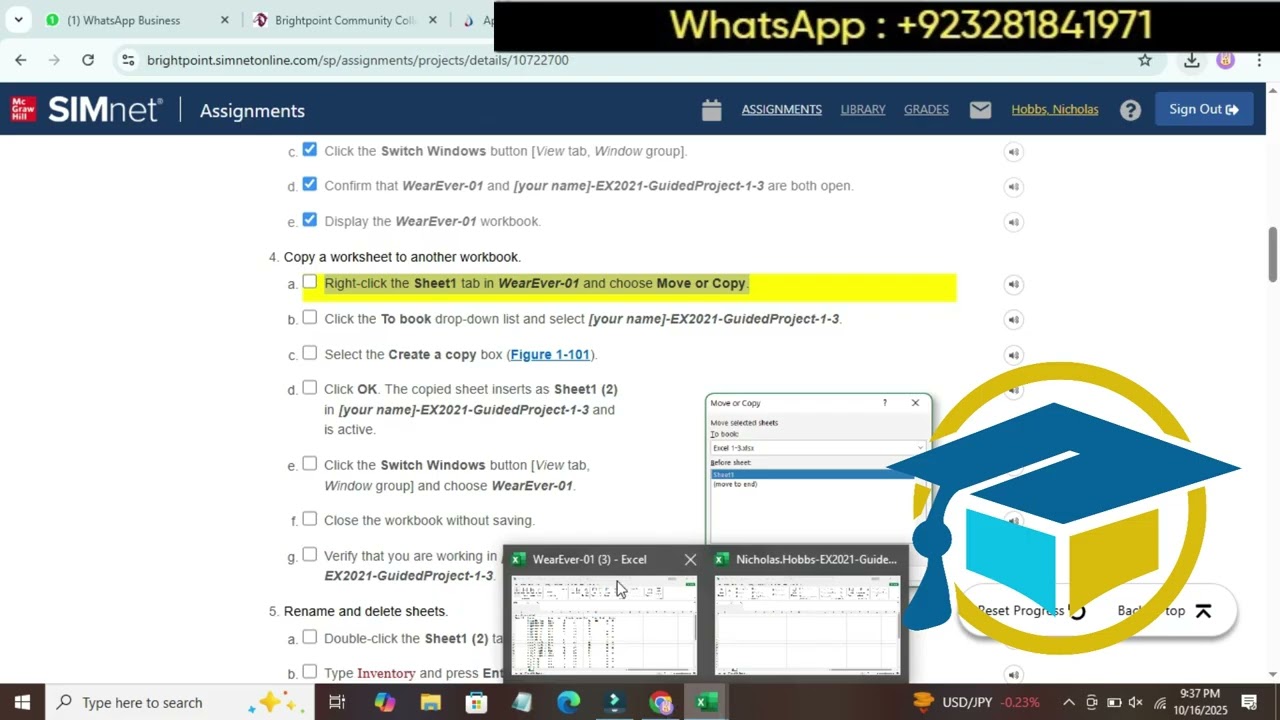Check the Right-click Sheet1 tab step
1280x720 pixels.
(309, 282)
